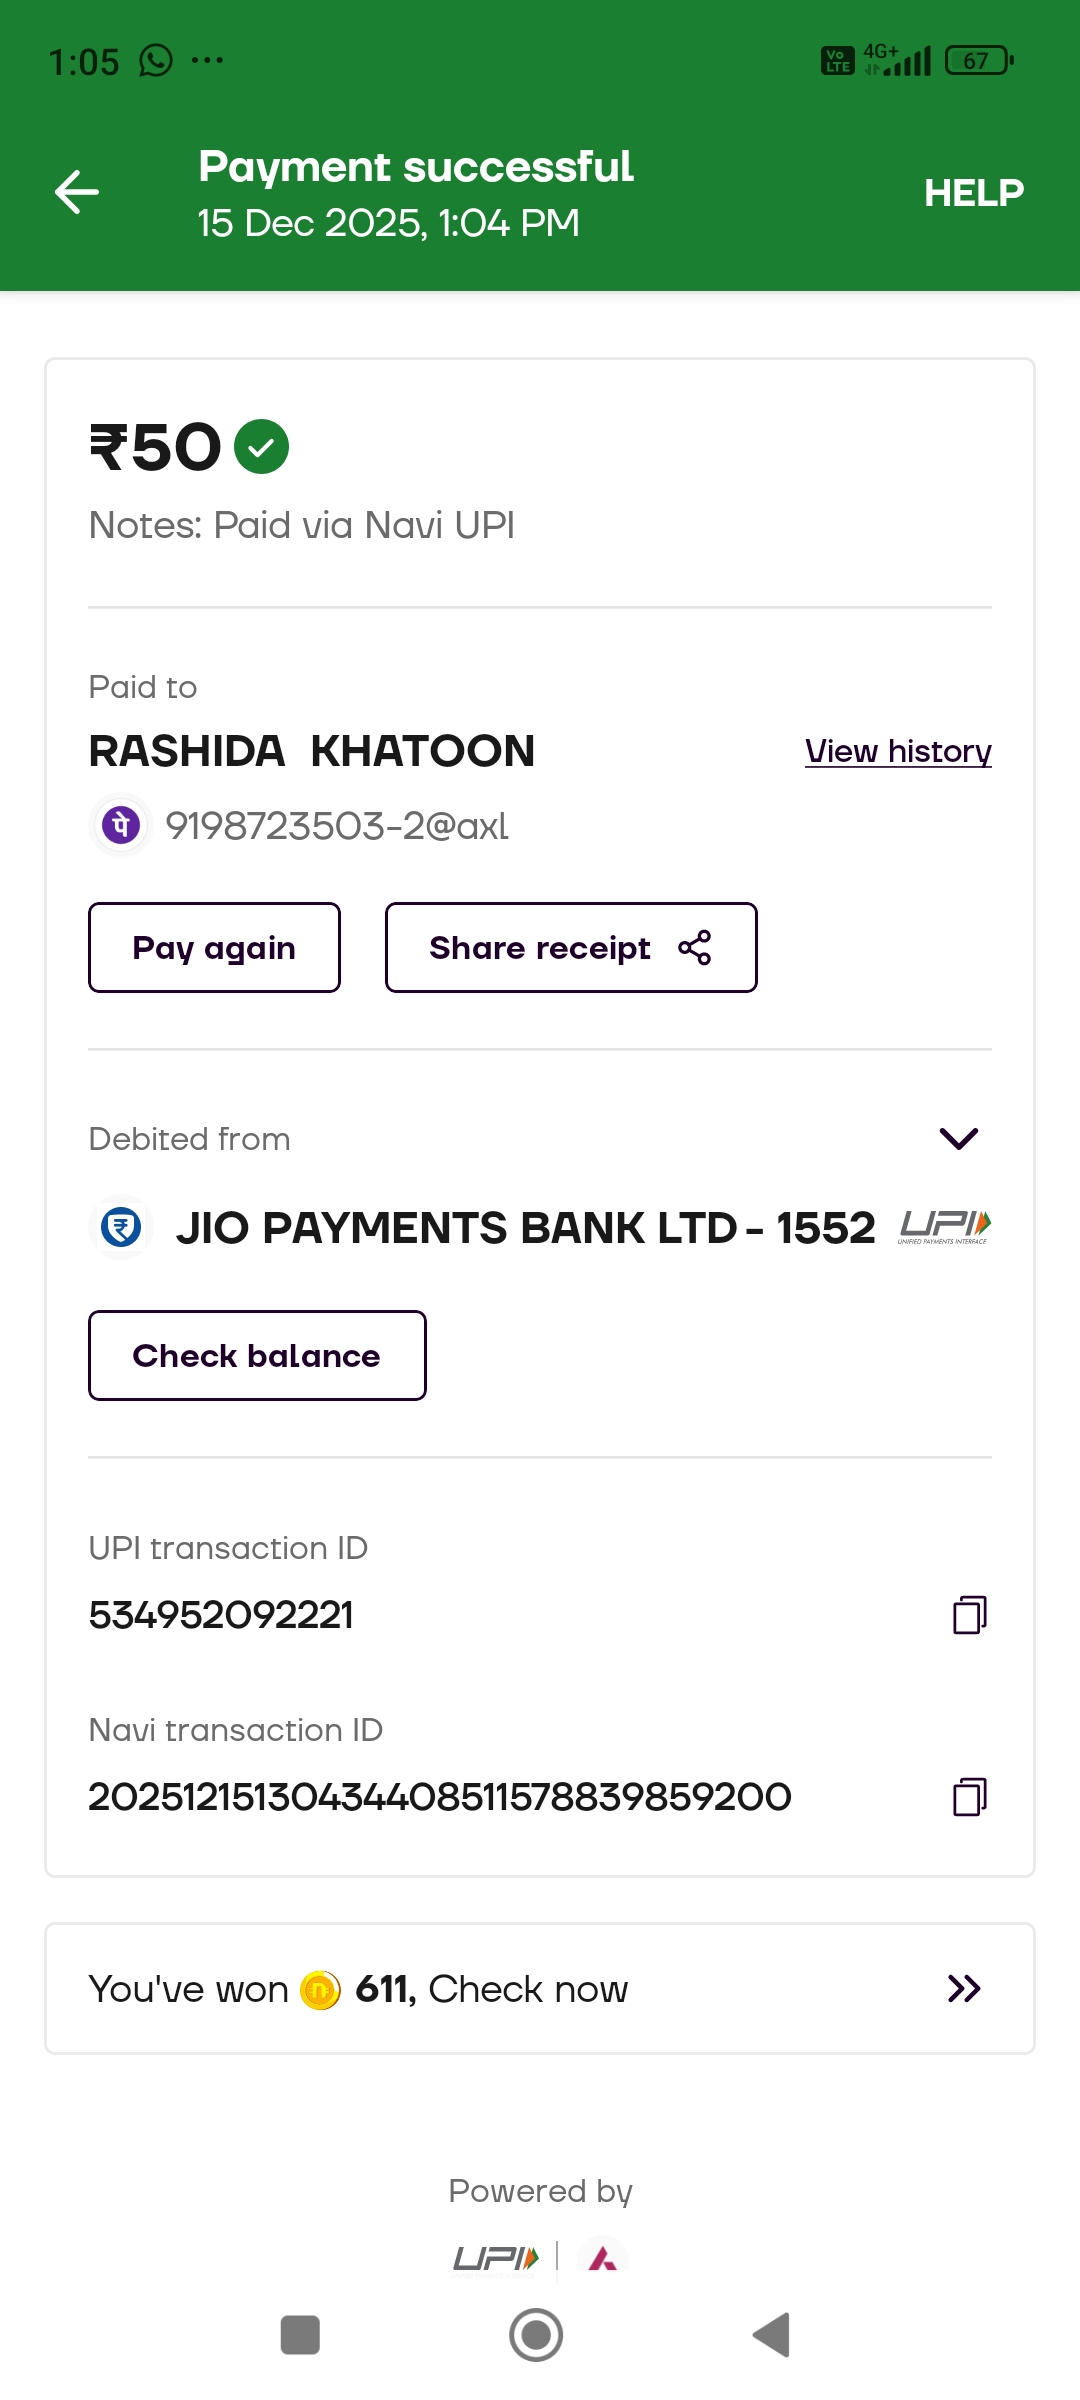The height and width of the screenshot is (2400, 1080).
Task: Open the HELP menu
Action: [x=973, y=192]
